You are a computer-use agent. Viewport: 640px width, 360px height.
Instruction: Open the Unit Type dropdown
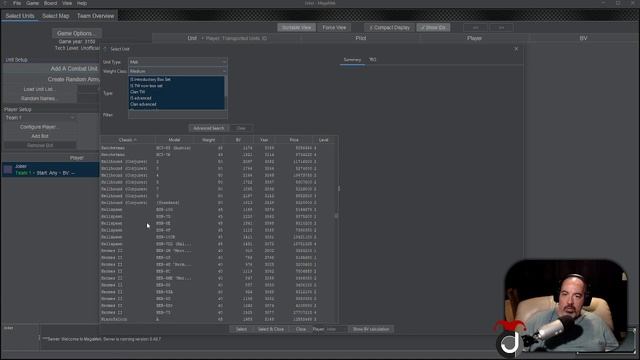[178, 62]
